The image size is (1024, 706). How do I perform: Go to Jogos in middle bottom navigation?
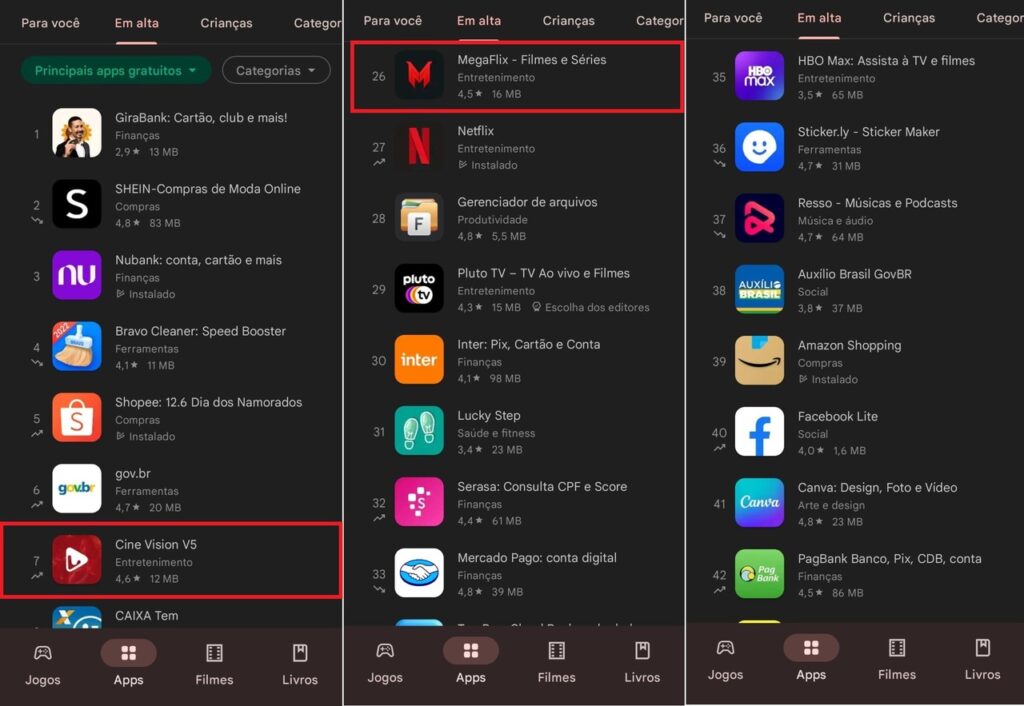[385, 662]
